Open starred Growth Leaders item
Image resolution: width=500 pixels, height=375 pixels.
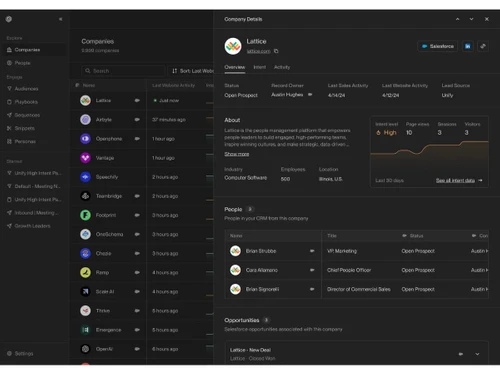[33, 226]
